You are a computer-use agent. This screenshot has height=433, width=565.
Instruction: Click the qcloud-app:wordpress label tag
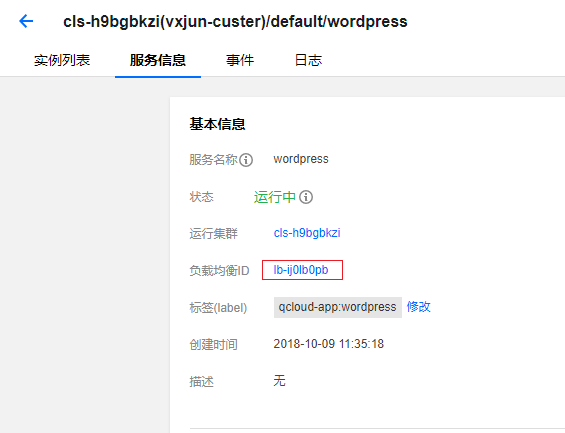(x=338, y=307)
